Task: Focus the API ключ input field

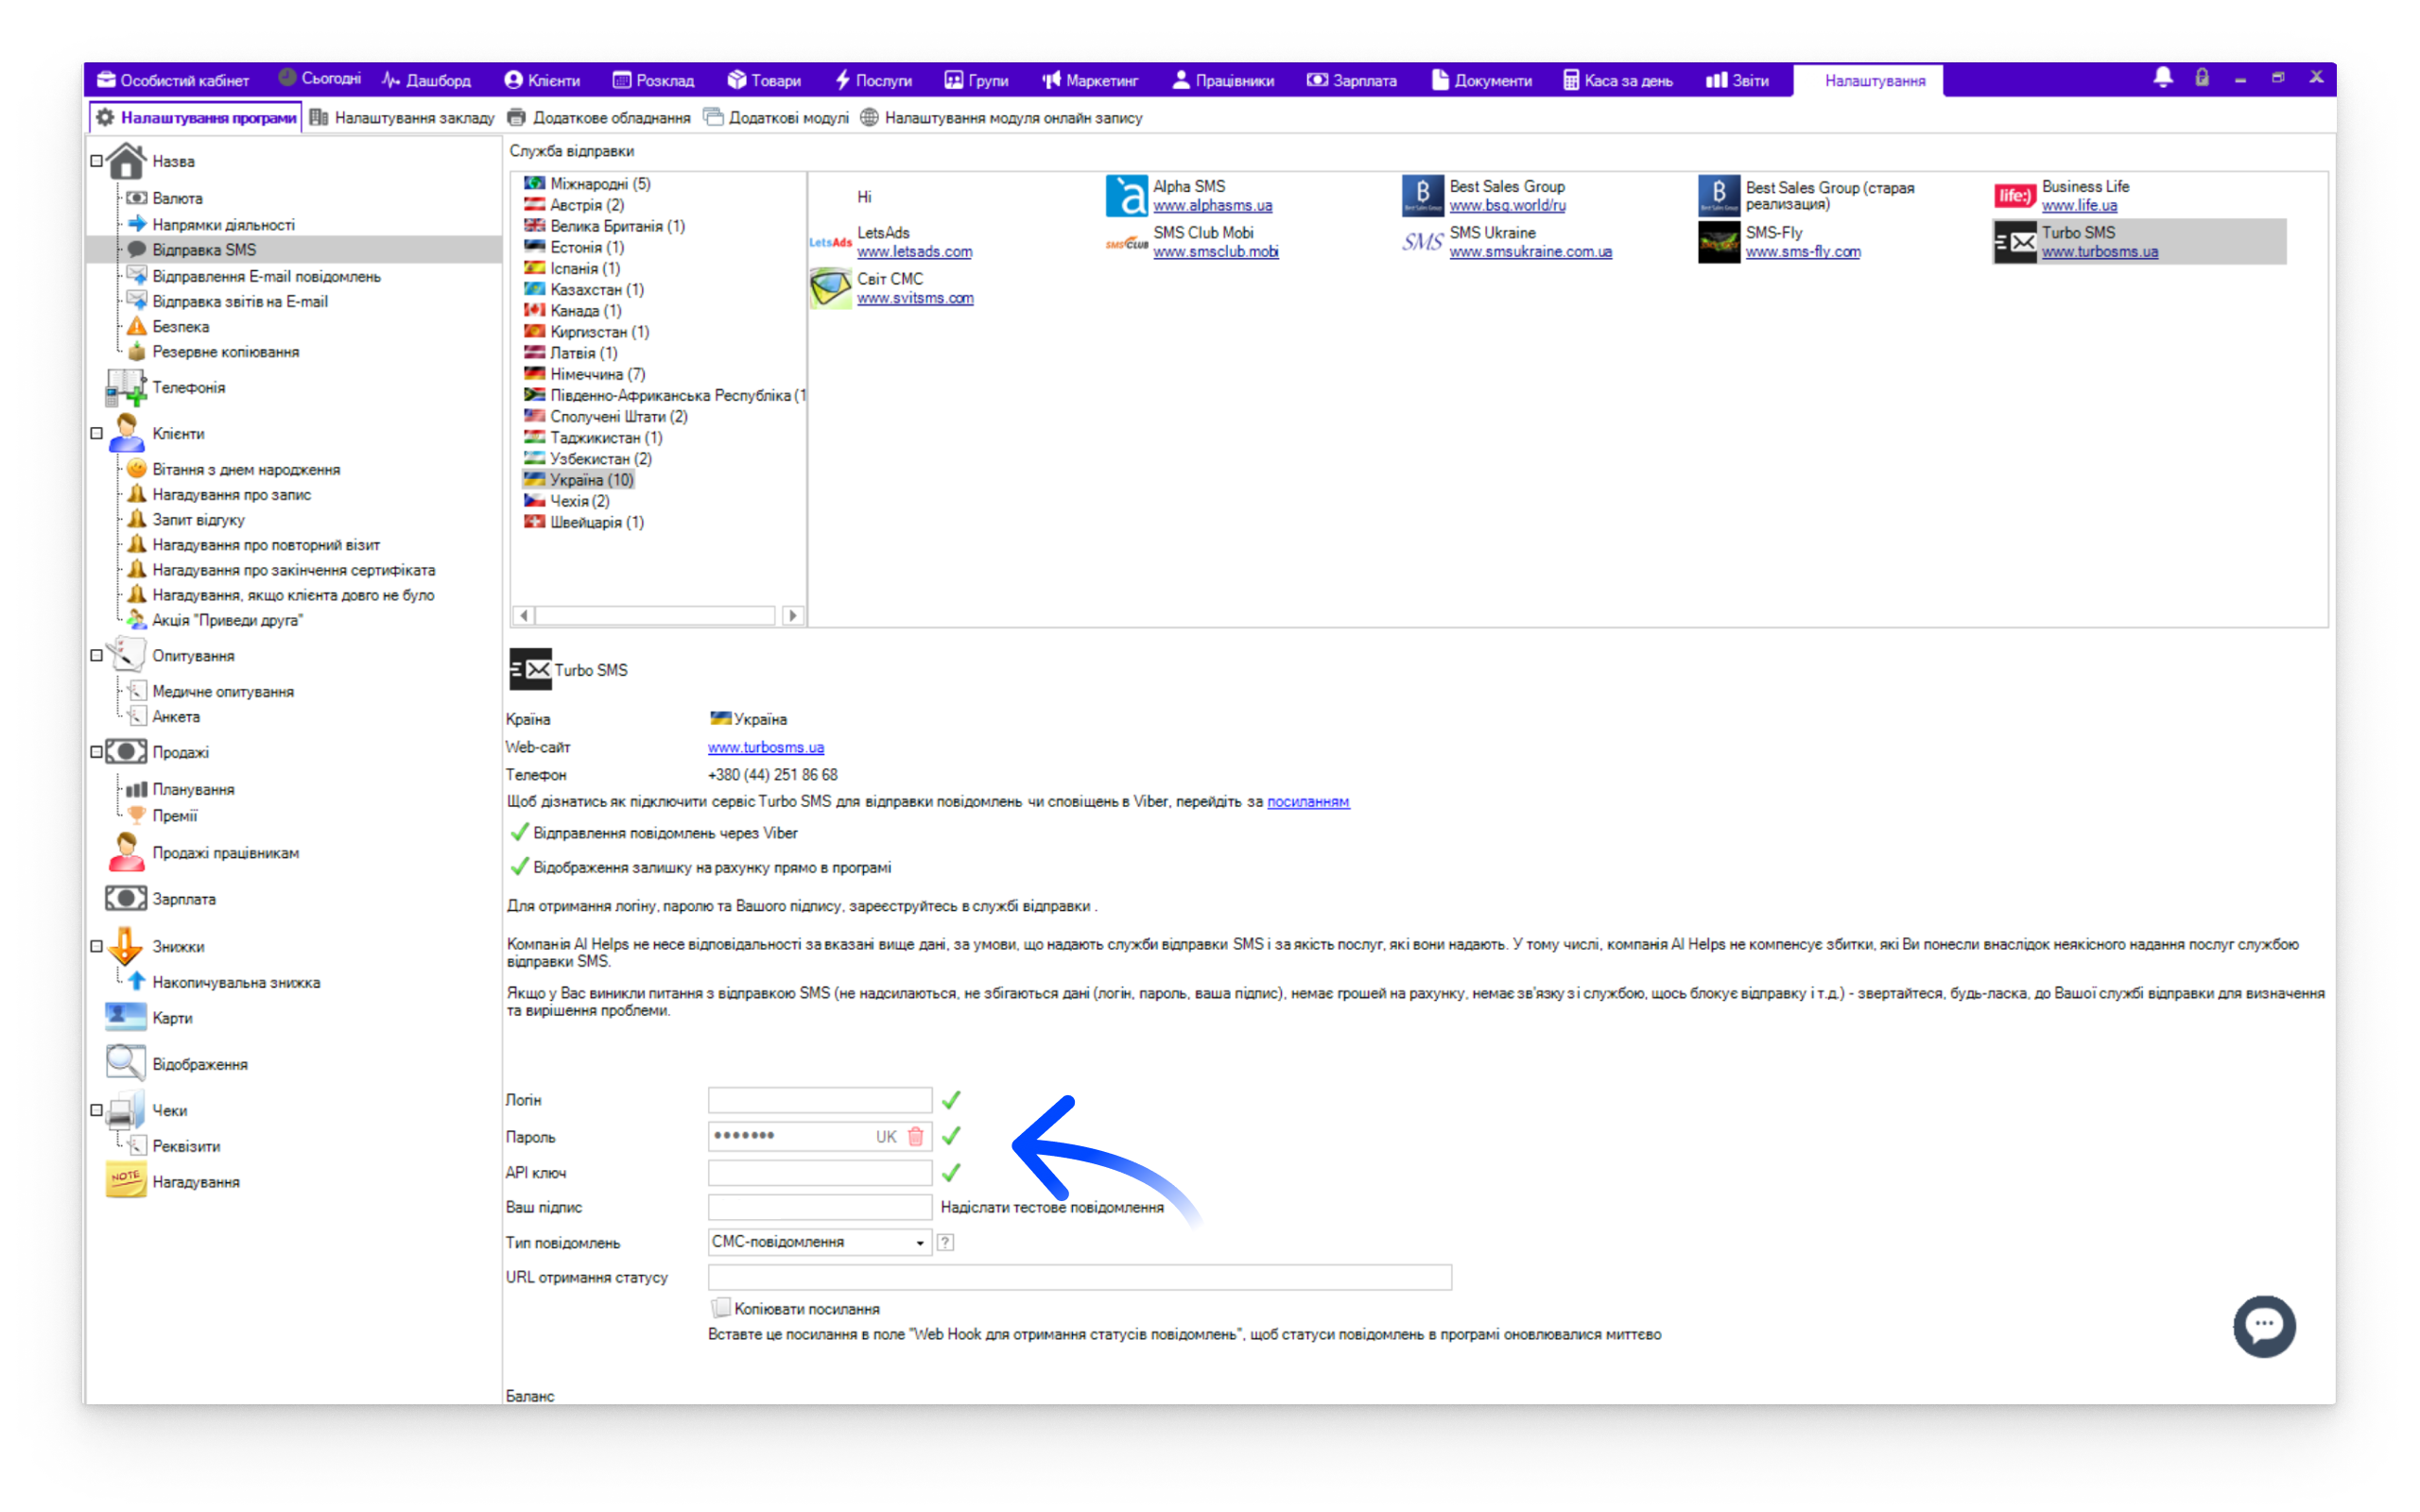Action: [x=819, y=1172]
